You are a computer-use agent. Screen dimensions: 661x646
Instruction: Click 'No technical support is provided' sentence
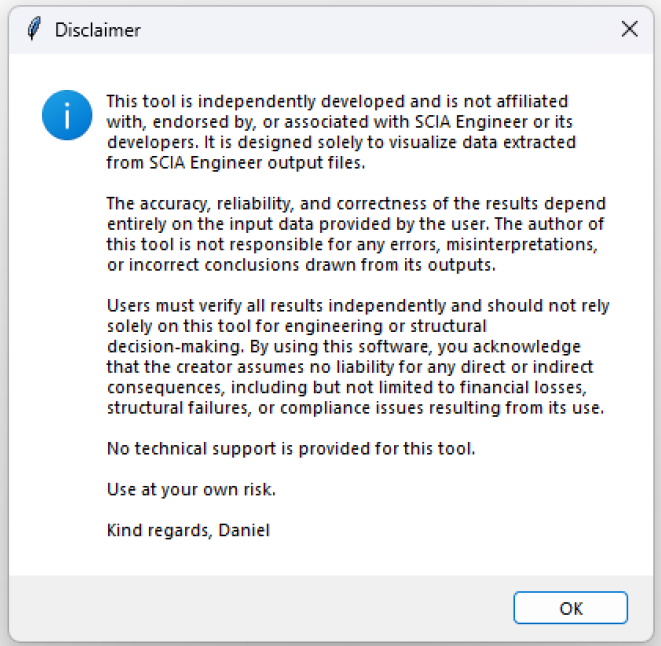[291, 449]
